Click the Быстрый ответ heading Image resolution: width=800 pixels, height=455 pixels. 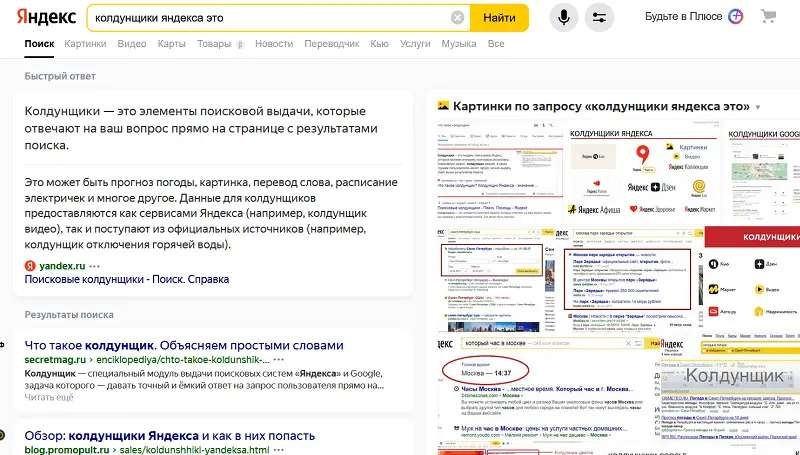[60, 76]
